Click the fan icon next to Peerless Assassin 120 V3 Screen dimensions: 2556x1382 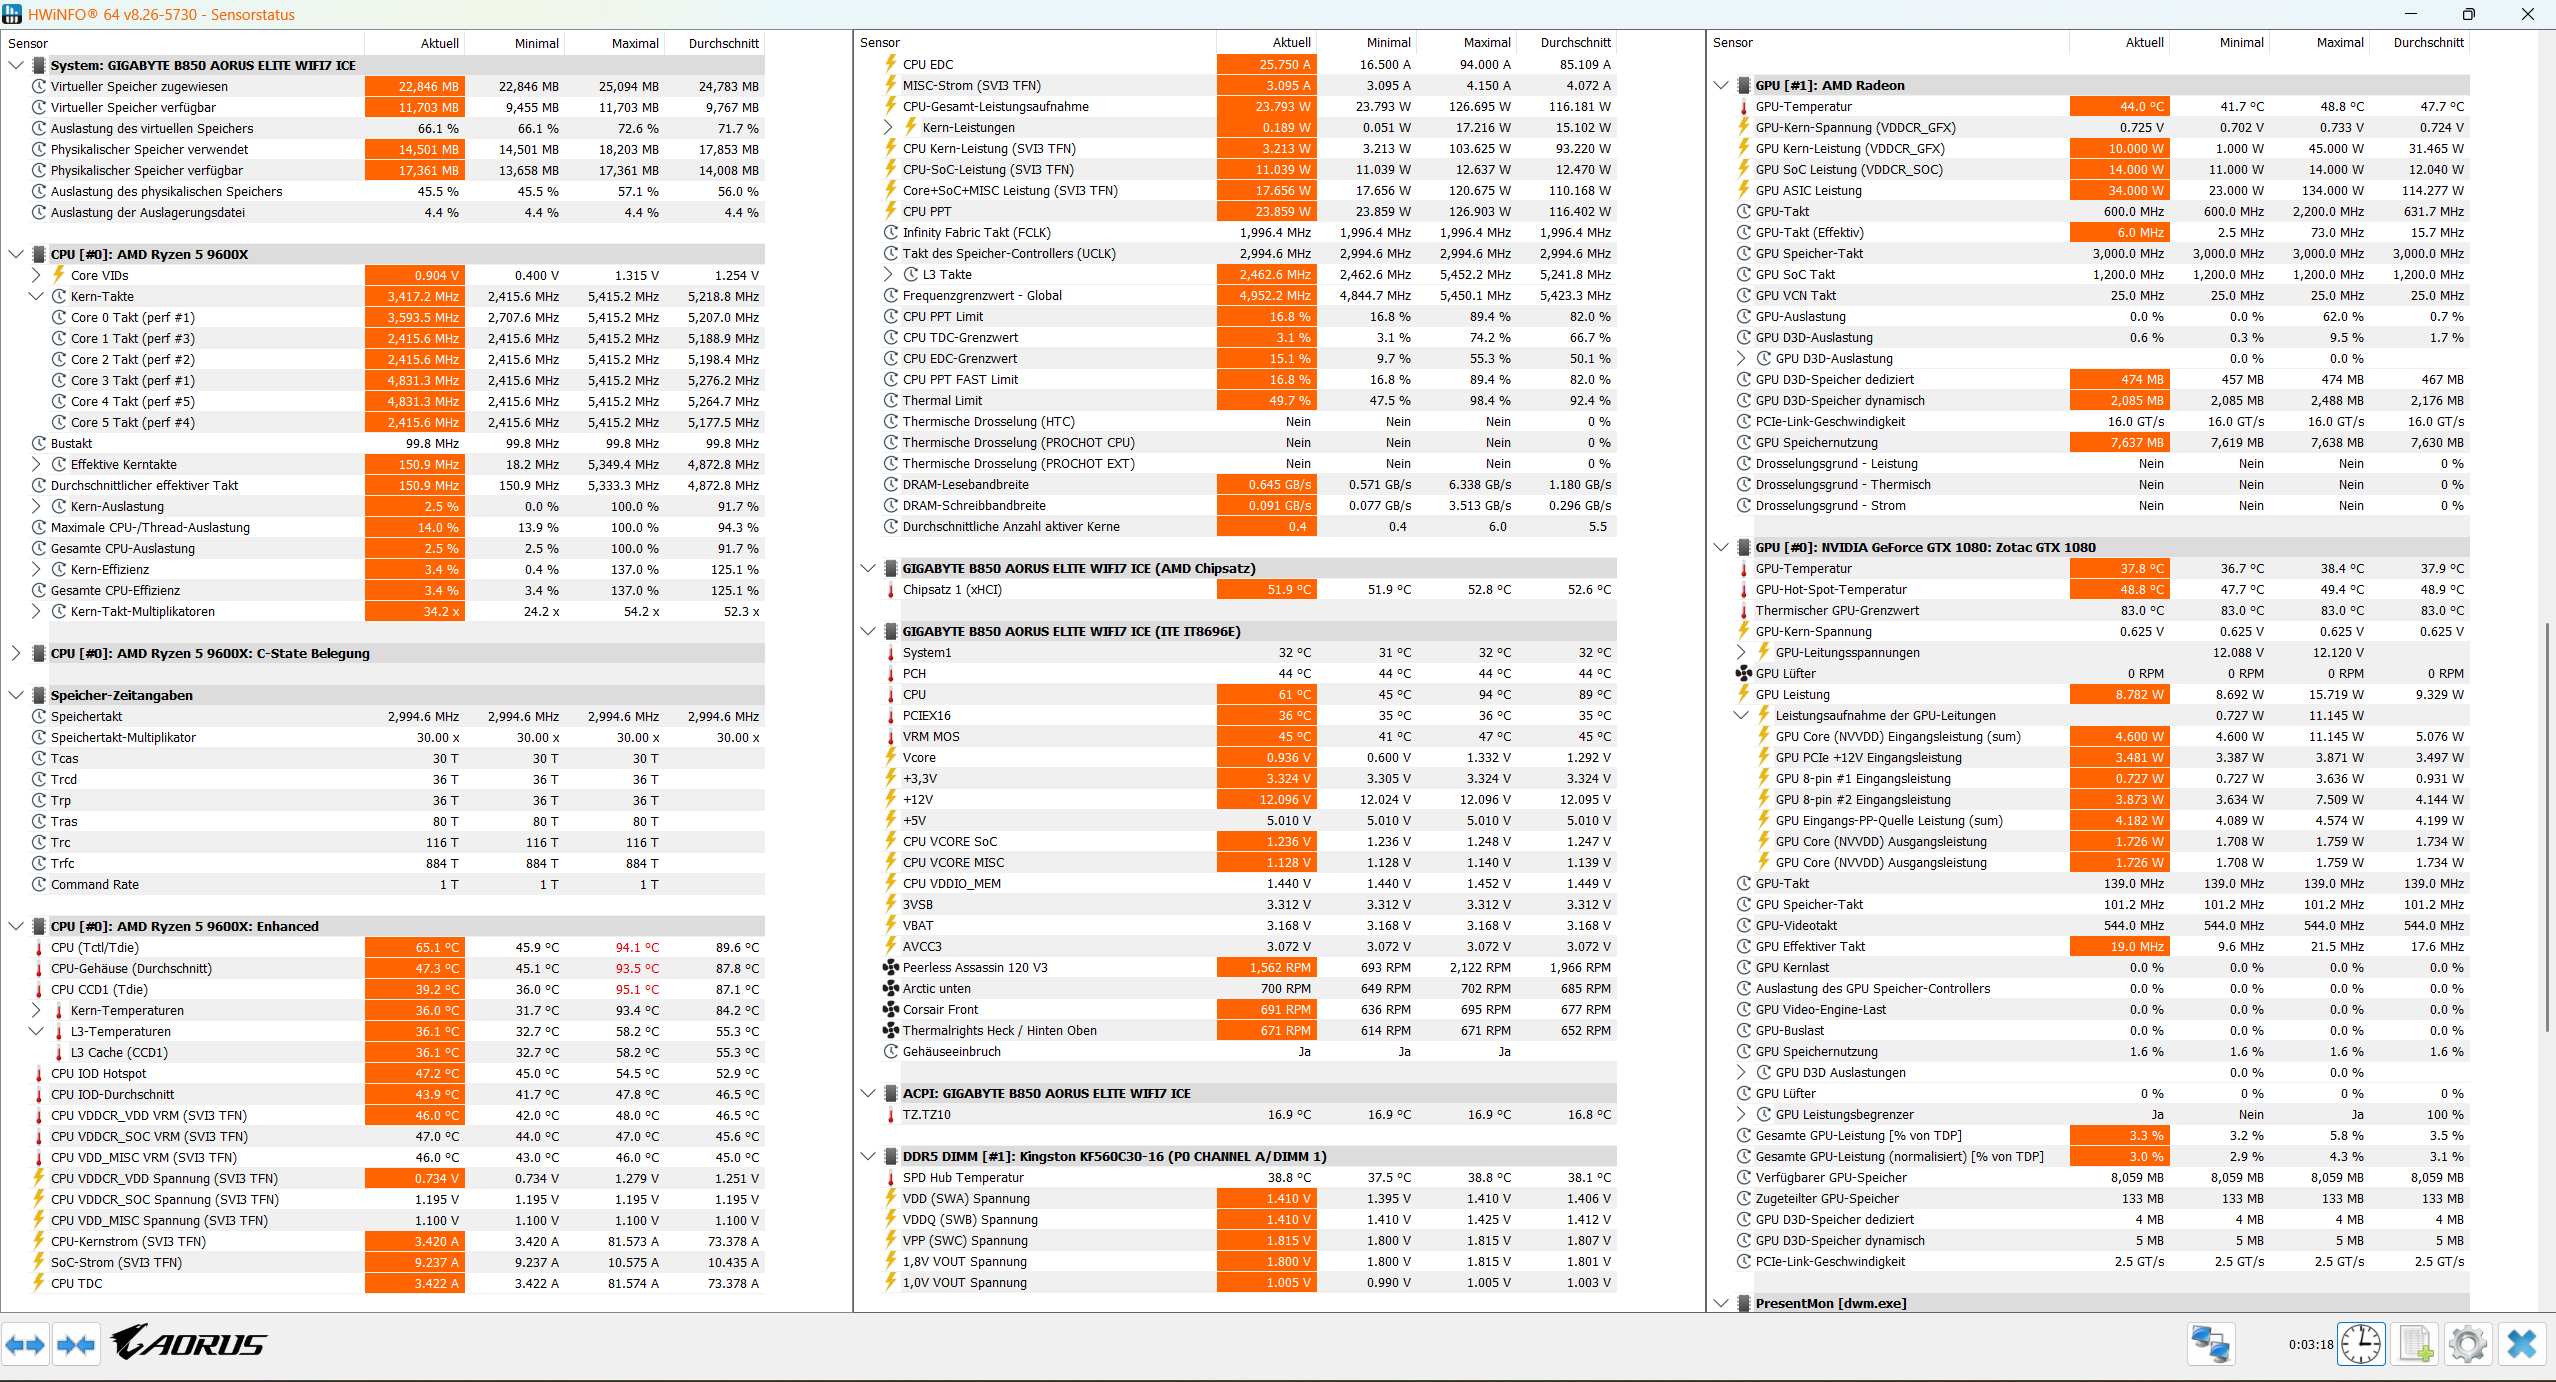pyautogui.click(x=891, y=967)
